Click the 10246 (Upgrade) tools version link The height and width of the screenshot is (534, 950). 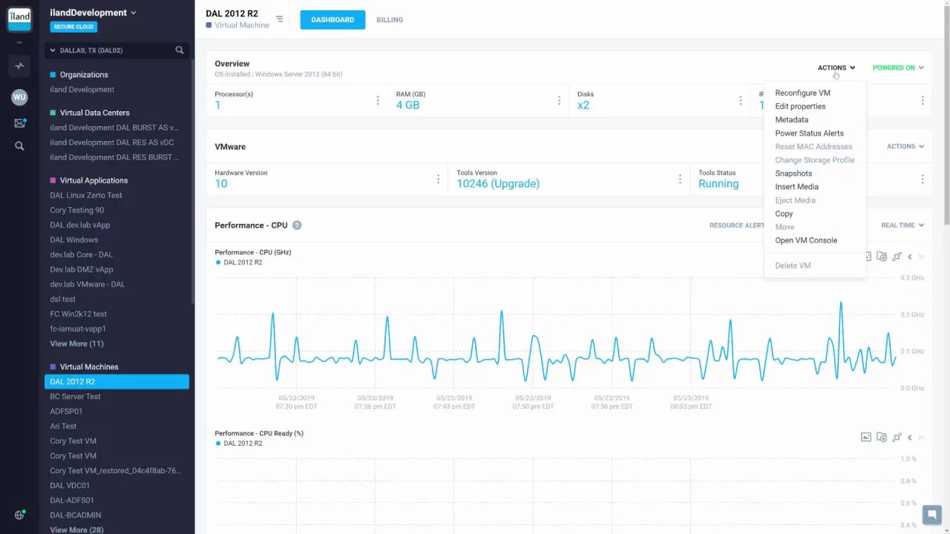(498, 184)
